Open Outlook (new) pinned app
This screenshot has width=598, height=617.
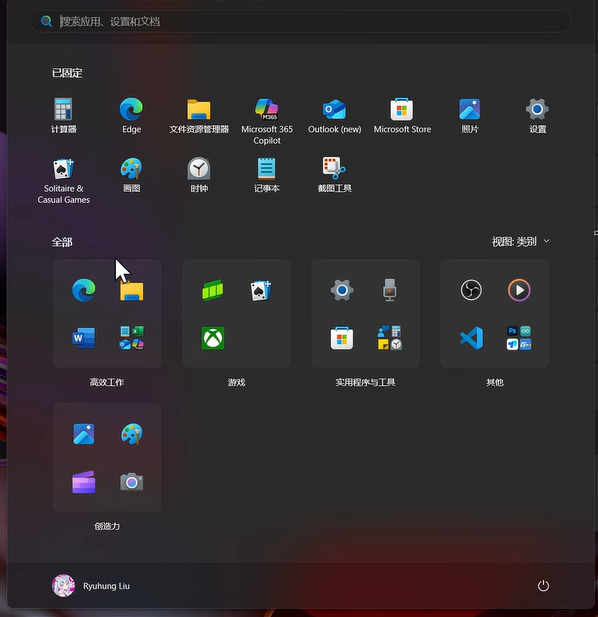pos(334,116)
